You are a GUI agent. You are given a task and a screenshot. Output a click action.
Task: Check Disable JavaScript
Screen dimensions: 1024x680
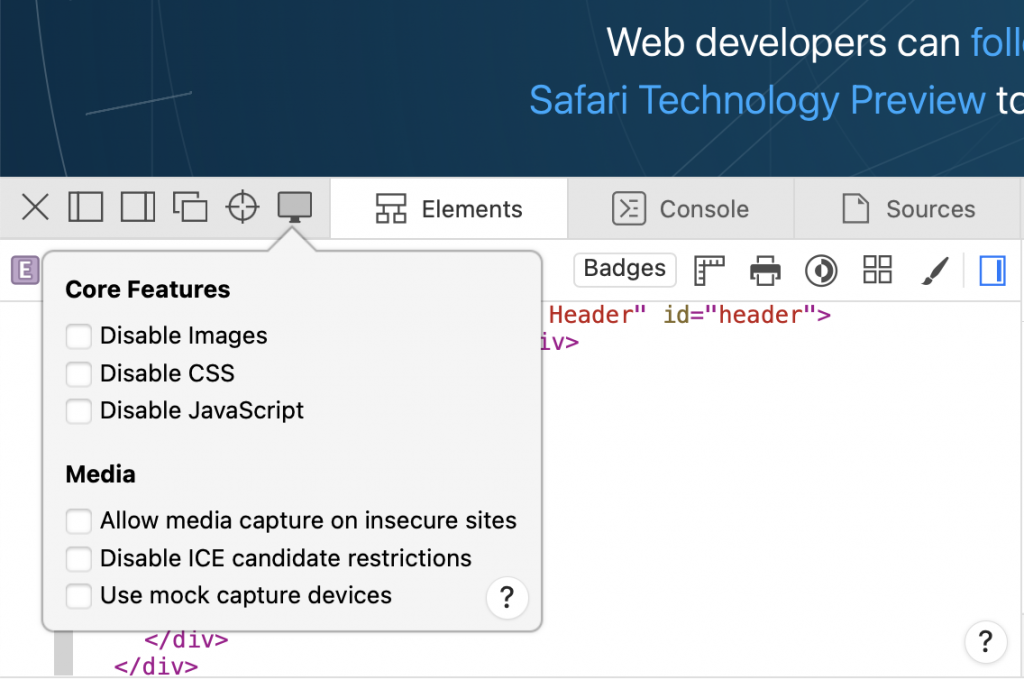[78, 411]
